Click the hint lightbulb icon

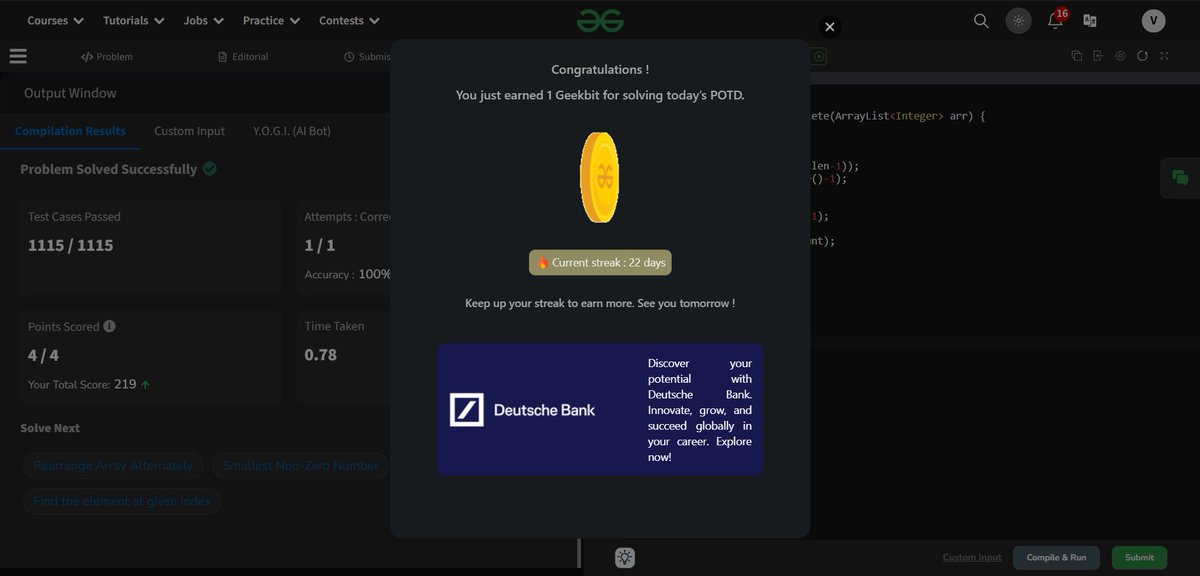624,557
